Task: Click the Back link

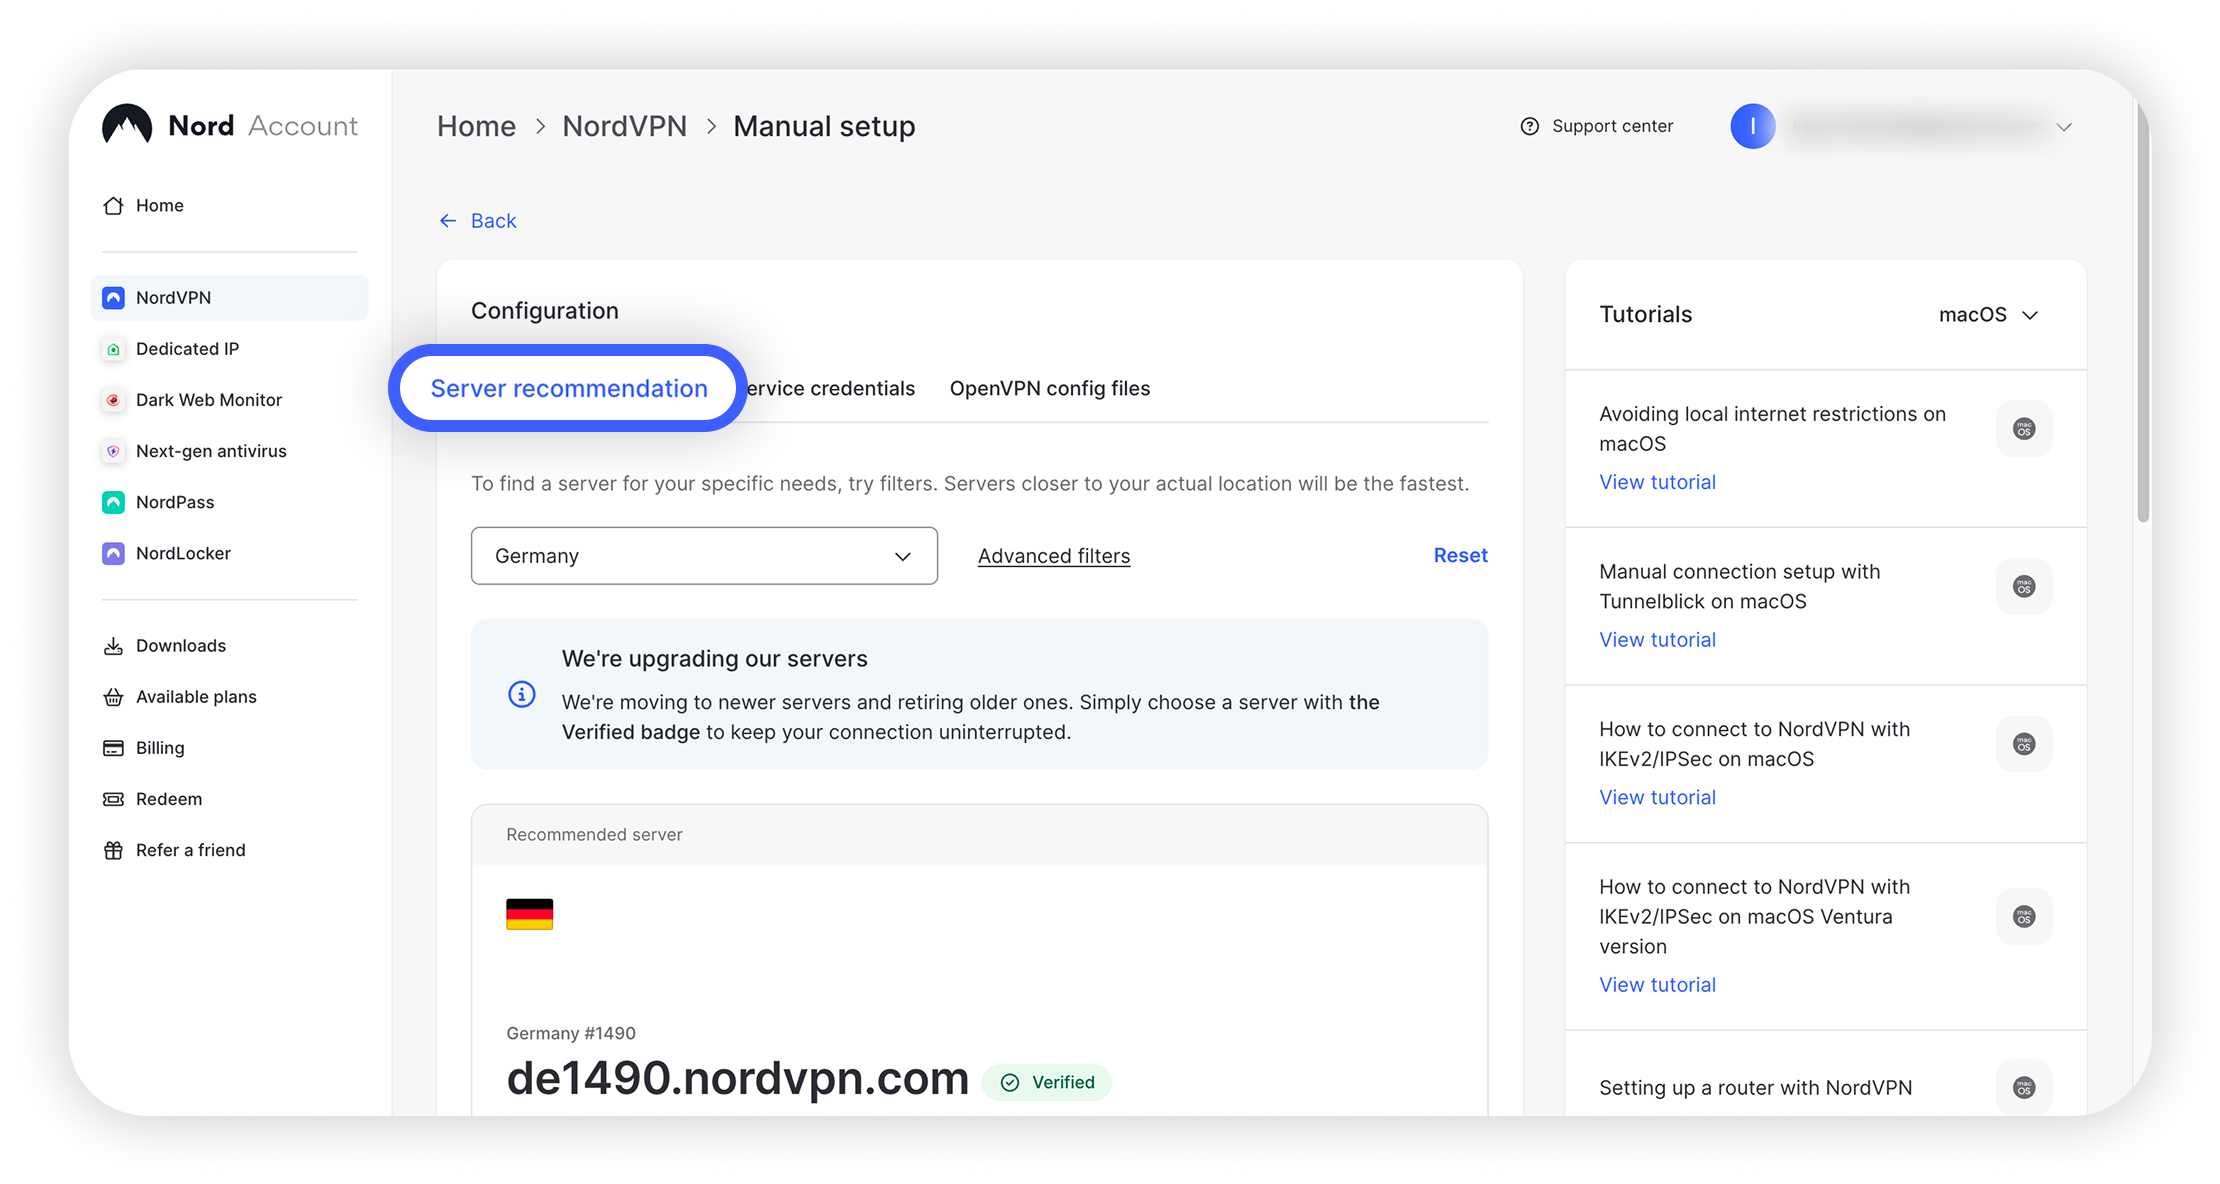Action: [494, 220]
